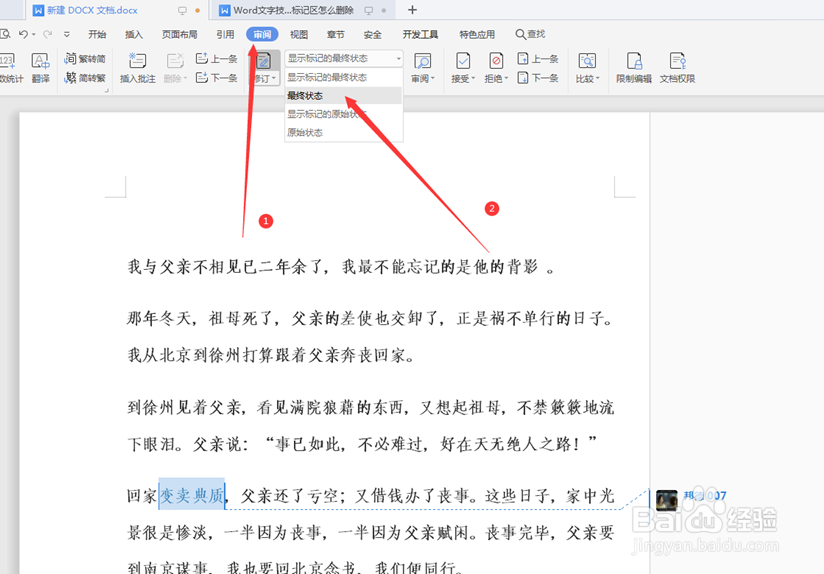Click the 插入批注 insert comment icon
Screen dimensions: 824x574
coord(137,61)
